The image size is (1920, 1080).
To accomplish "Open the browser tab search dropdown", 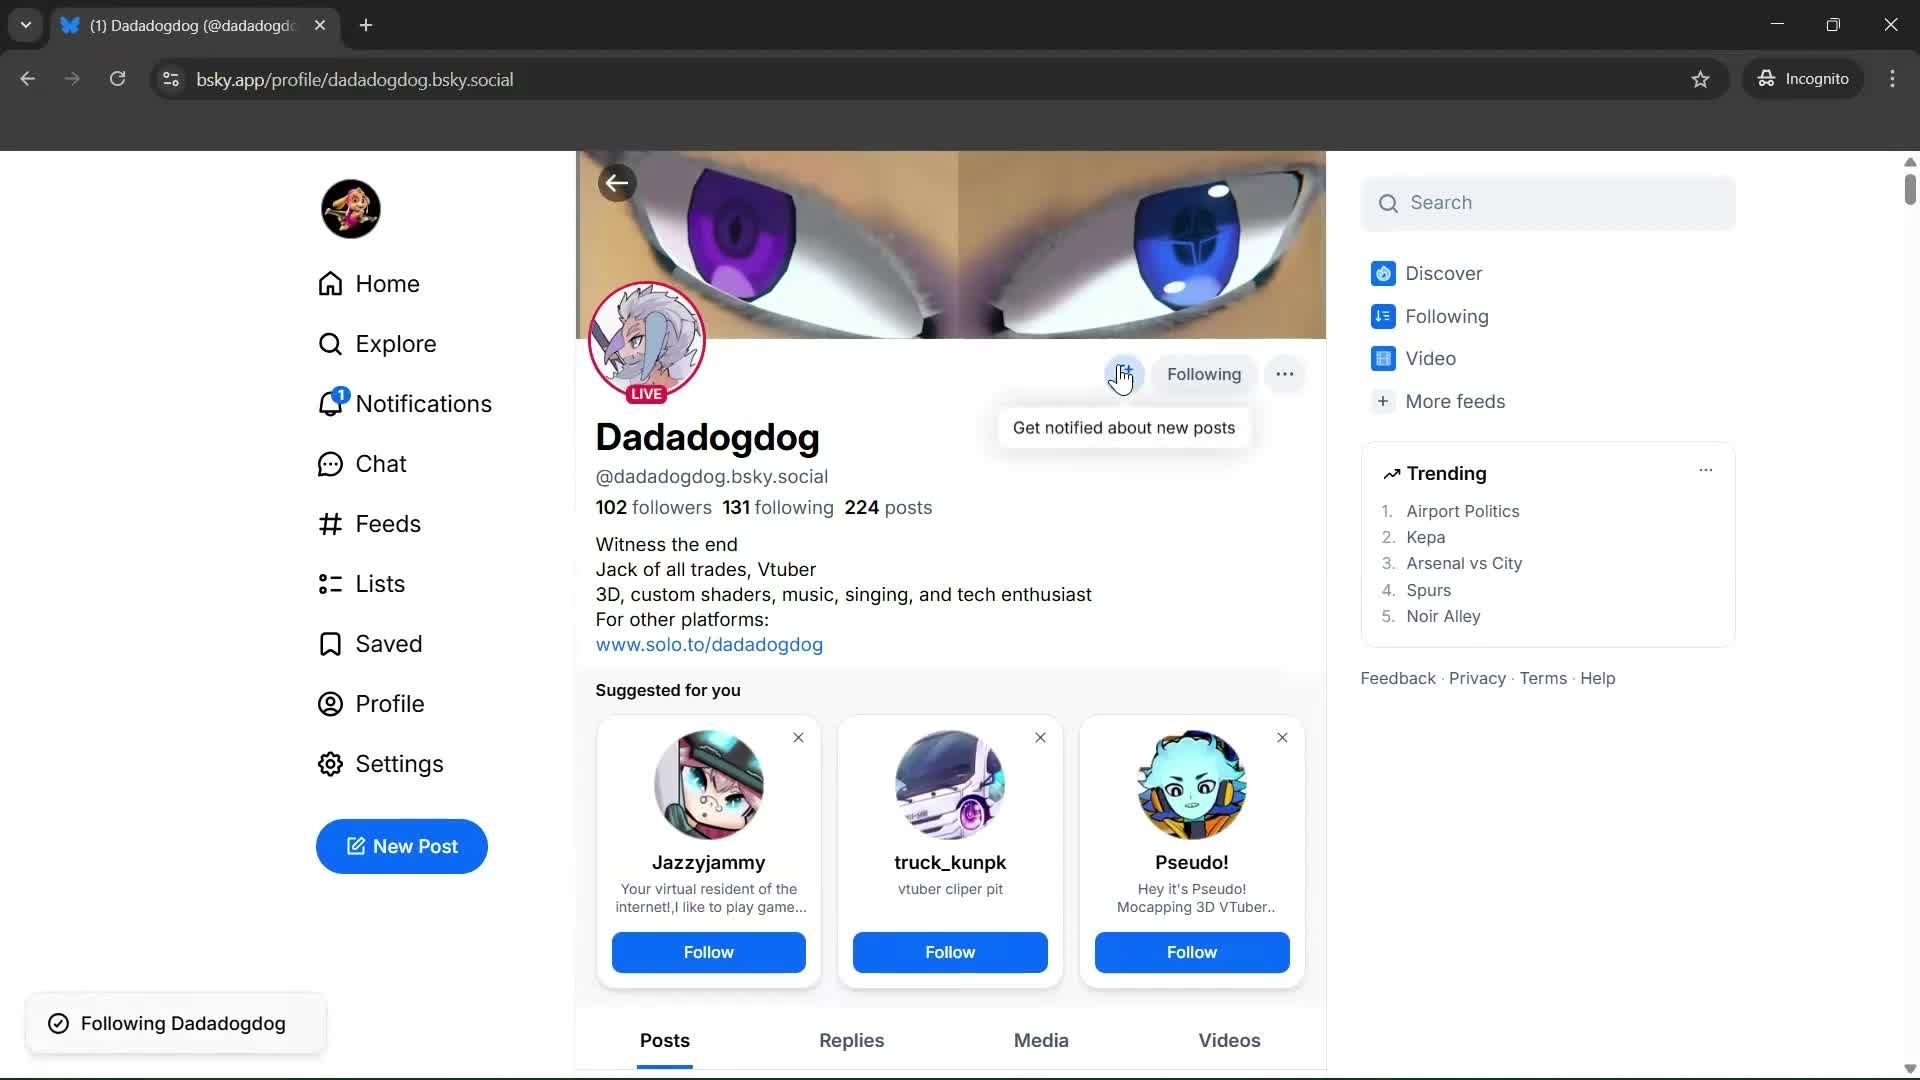I will tap(25, 25).
